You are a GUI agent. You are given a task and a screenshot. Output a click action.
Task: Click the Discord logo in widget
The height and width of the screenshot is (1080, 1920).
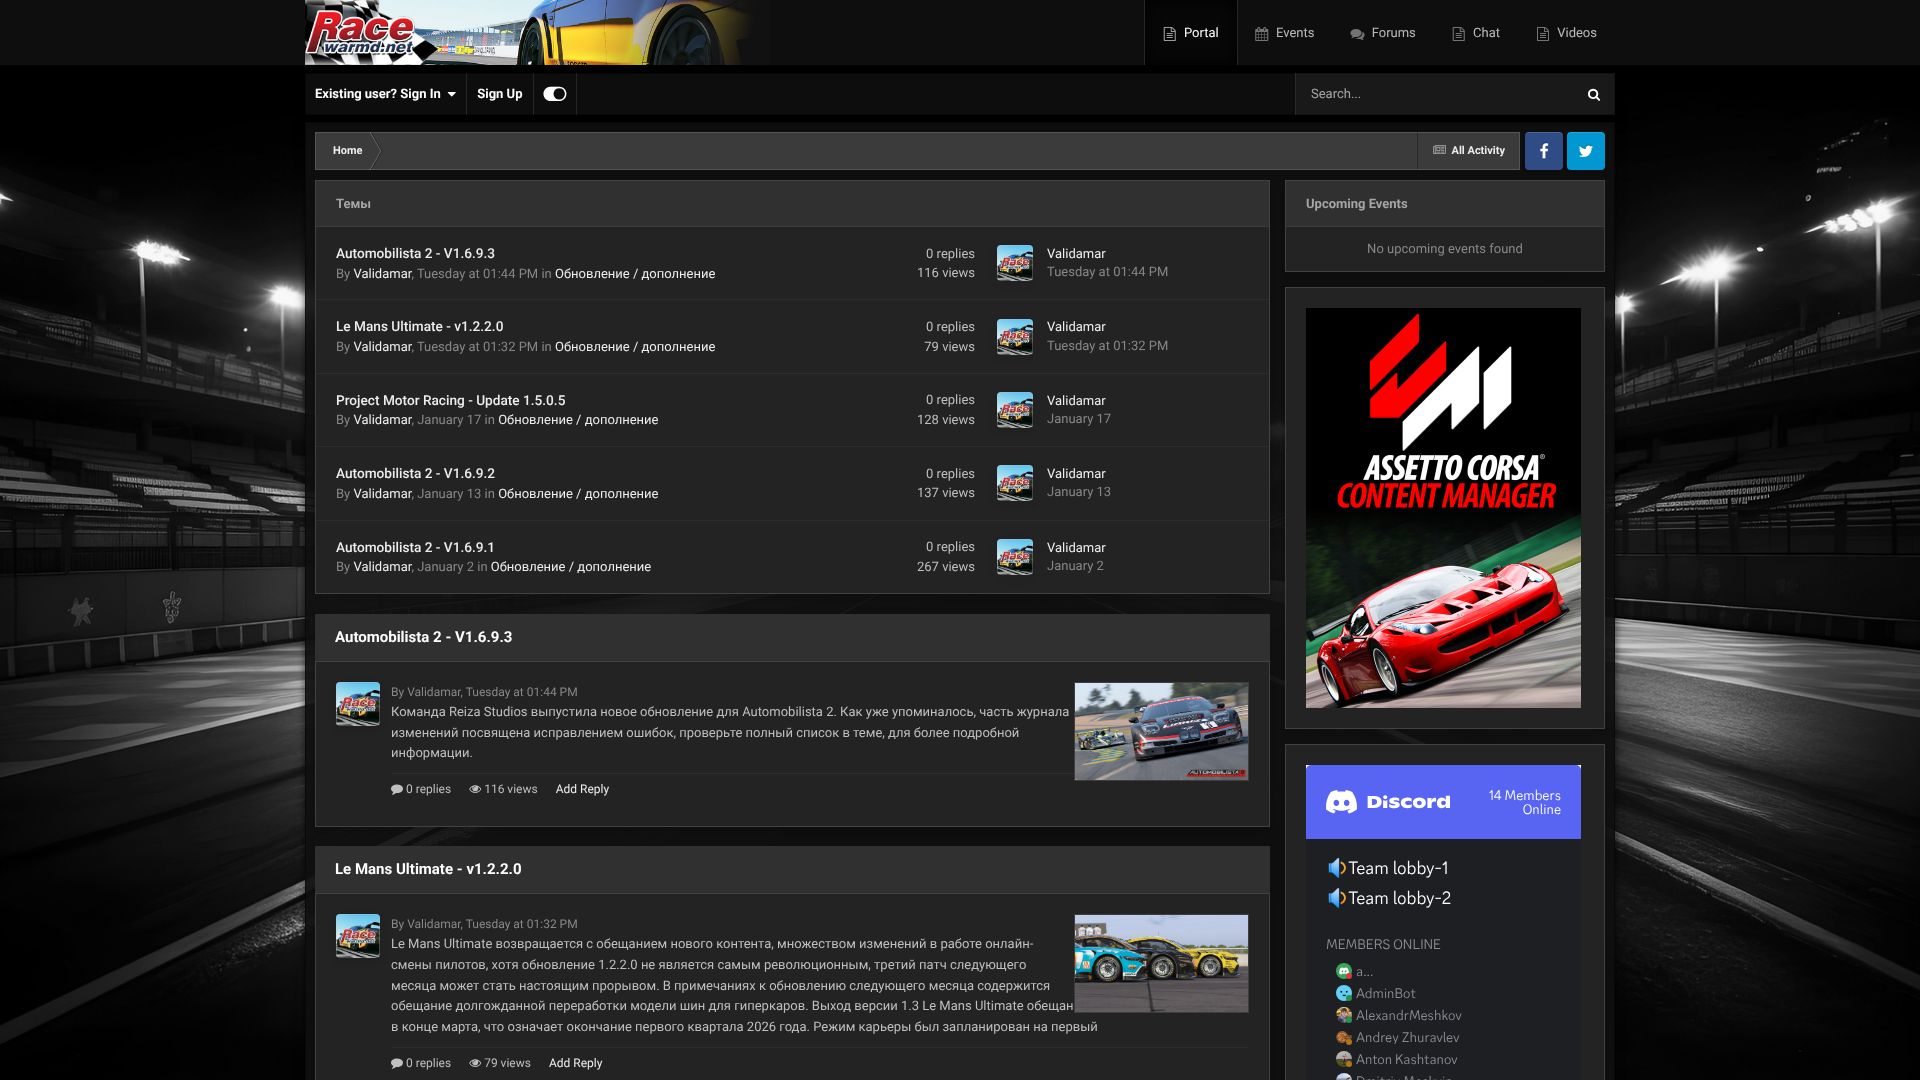[x=1388, y=802]
